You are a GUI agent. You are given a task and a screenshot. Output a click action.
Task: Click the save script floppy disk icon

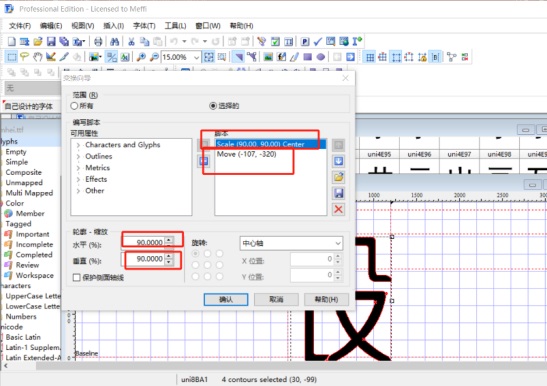pyautogui.click(x=338, y=193)
